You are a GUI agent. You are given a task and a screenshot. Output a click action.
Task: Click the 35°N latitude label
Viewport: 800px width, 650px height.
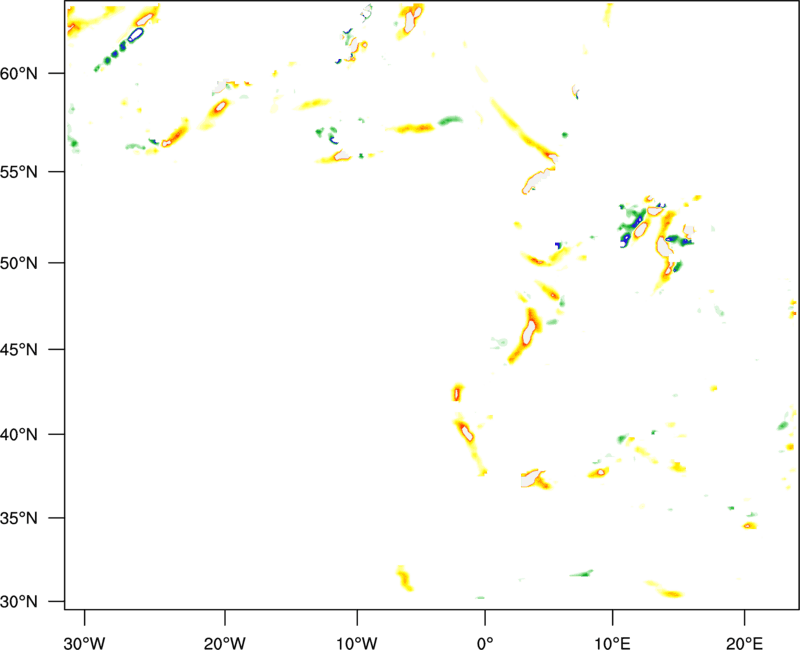[x=19, y=518]
